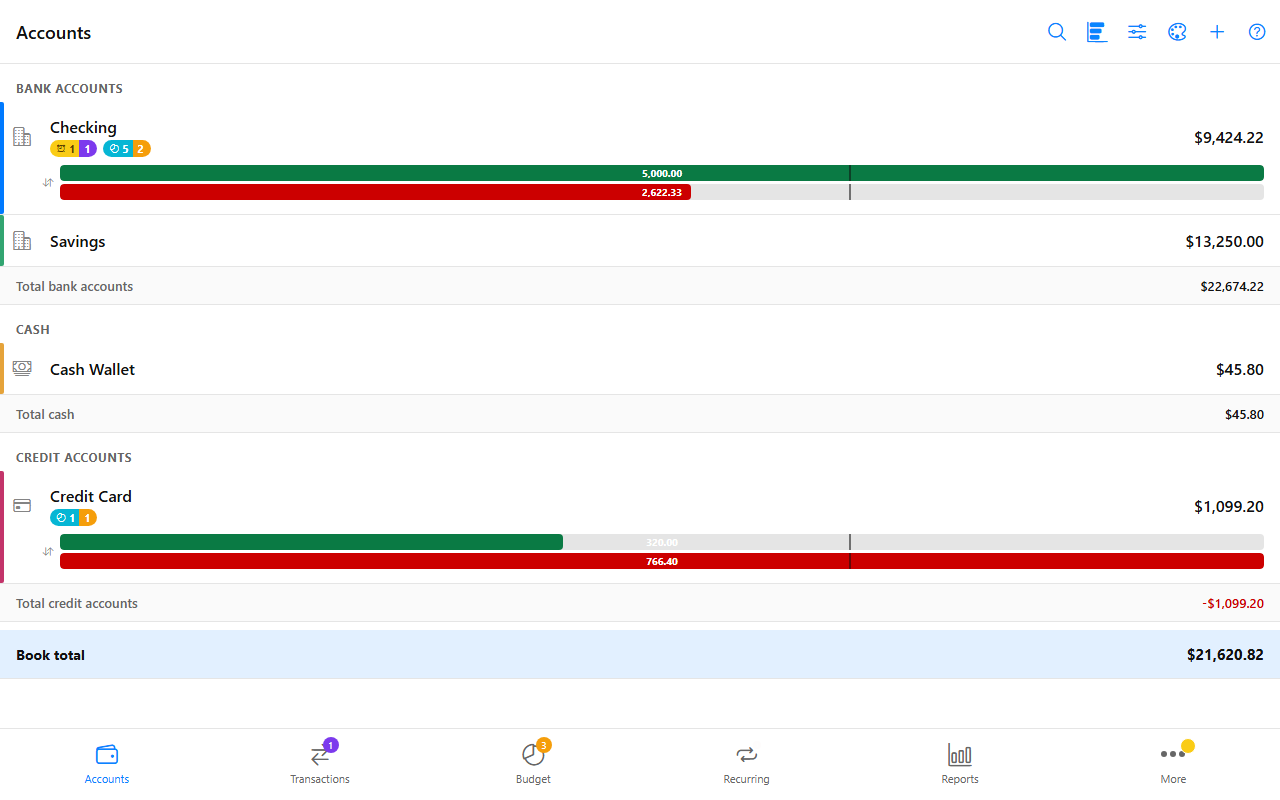This screenshot has width=1280, height=800.
Task: Click the Savings account building icon
Action: 22,241
